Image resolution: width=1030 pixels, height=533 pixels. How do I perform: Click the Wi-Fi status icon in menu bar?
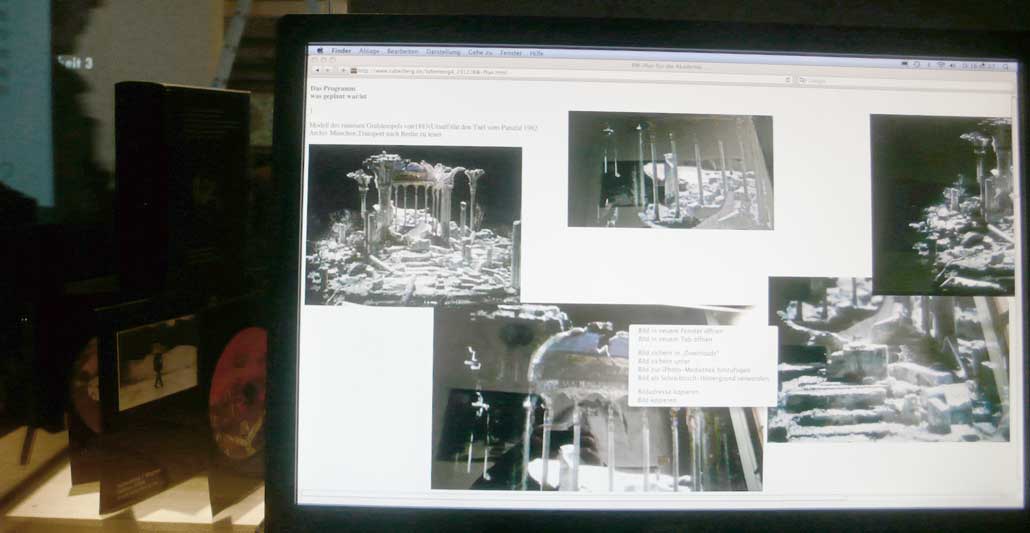(x=940, y=65)
